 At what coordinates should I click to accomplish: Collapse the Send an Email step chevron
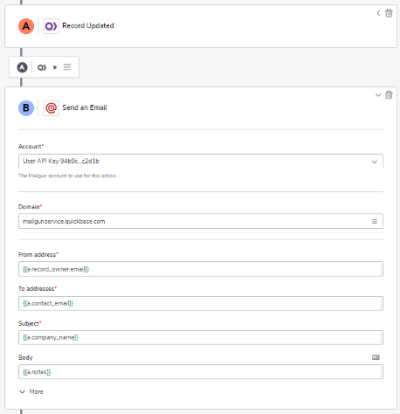pyautogui.click(x=378, y=95)
